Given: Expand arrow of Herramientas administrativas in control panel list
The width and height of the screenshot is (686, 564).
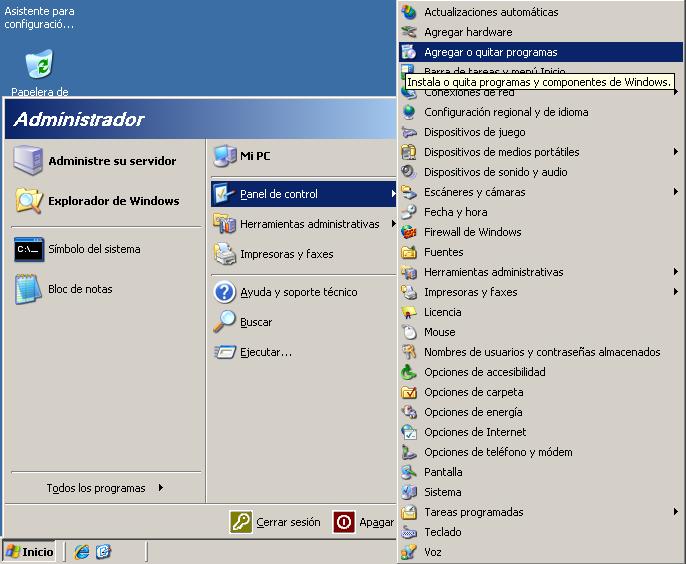Looking at the screenshot, I should click(x=676, y=272).
